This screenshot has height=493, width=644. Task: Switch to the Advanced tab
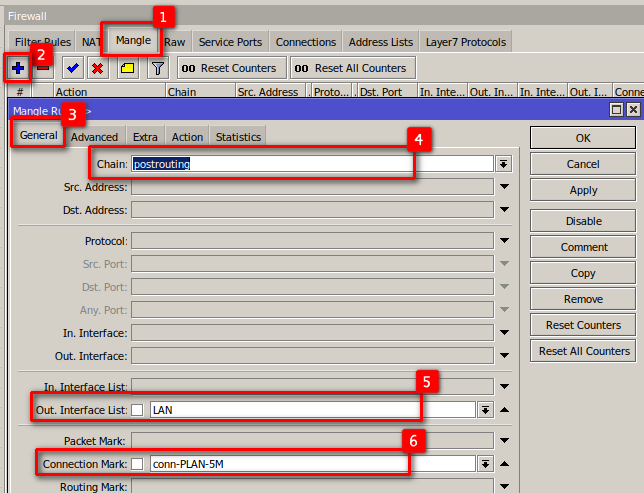tap(95, 137)
